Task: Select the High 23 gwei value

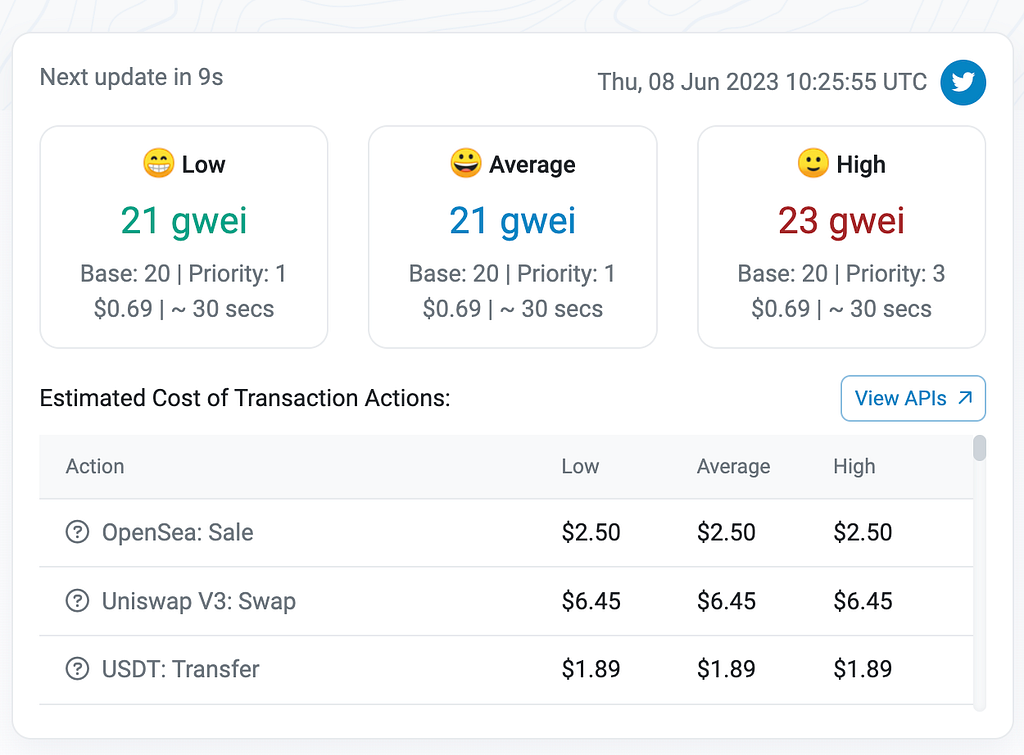Action: click(x=841, y=221)
